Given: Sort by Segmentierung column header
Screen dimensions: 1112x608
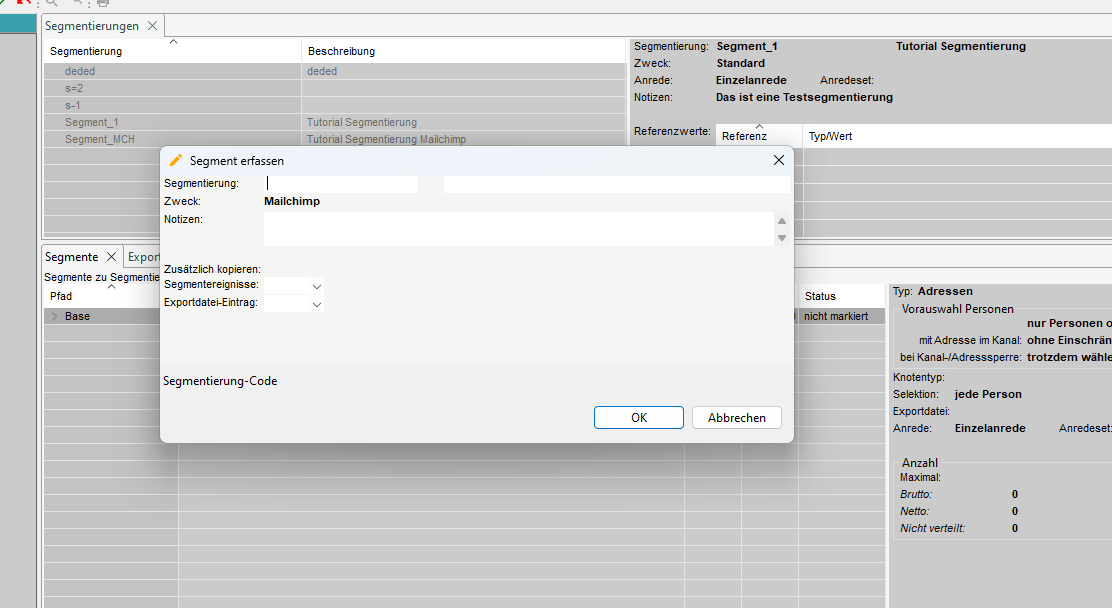Looking at the screenshot, I should (86, 51).
